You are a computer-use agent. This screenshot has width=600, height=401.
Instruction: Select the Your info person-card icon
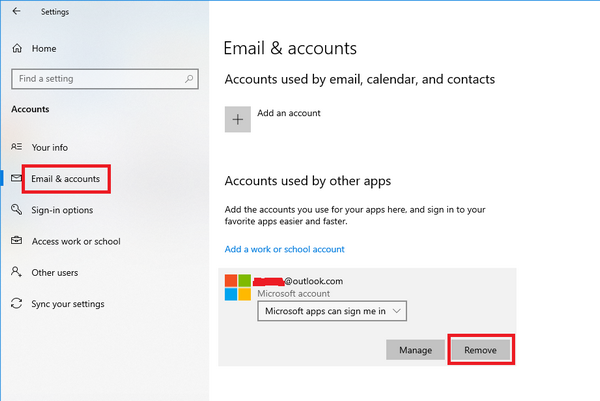[16, 147]
